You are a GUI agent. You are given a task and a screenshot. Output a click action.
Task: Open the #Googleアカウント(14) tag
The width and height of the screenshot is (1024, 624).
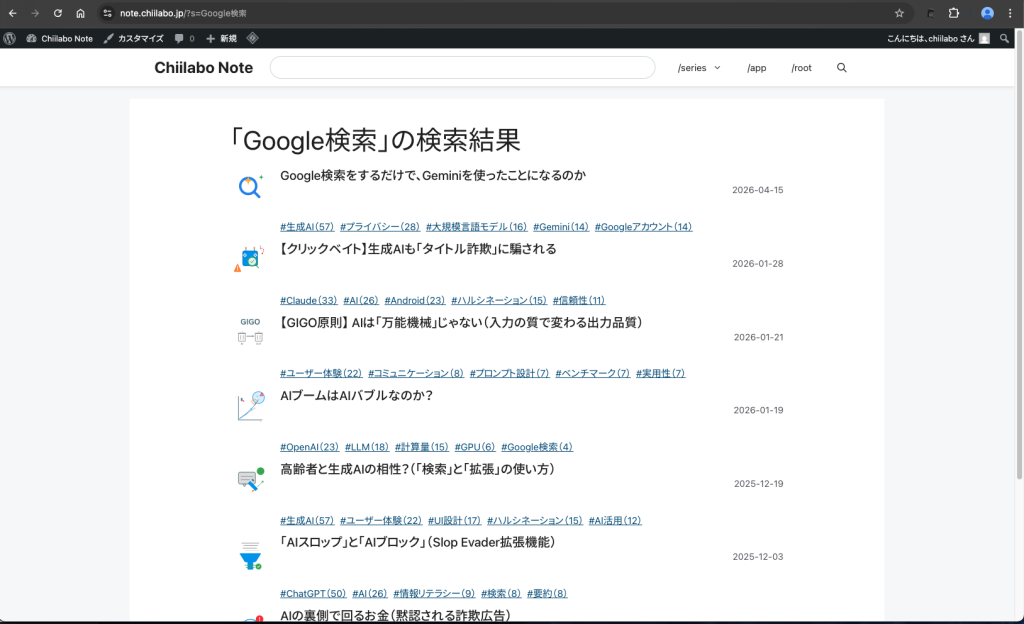(x=643, y=227)
